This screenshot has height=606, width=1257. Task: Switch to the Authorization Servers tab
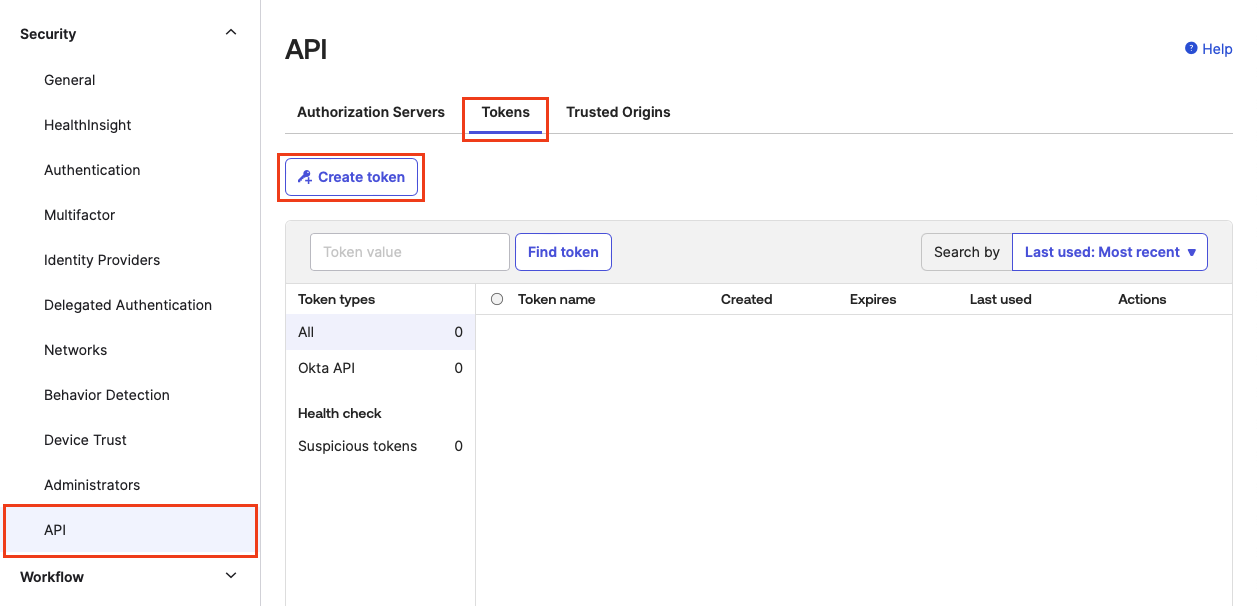click(x=370, y=112)
